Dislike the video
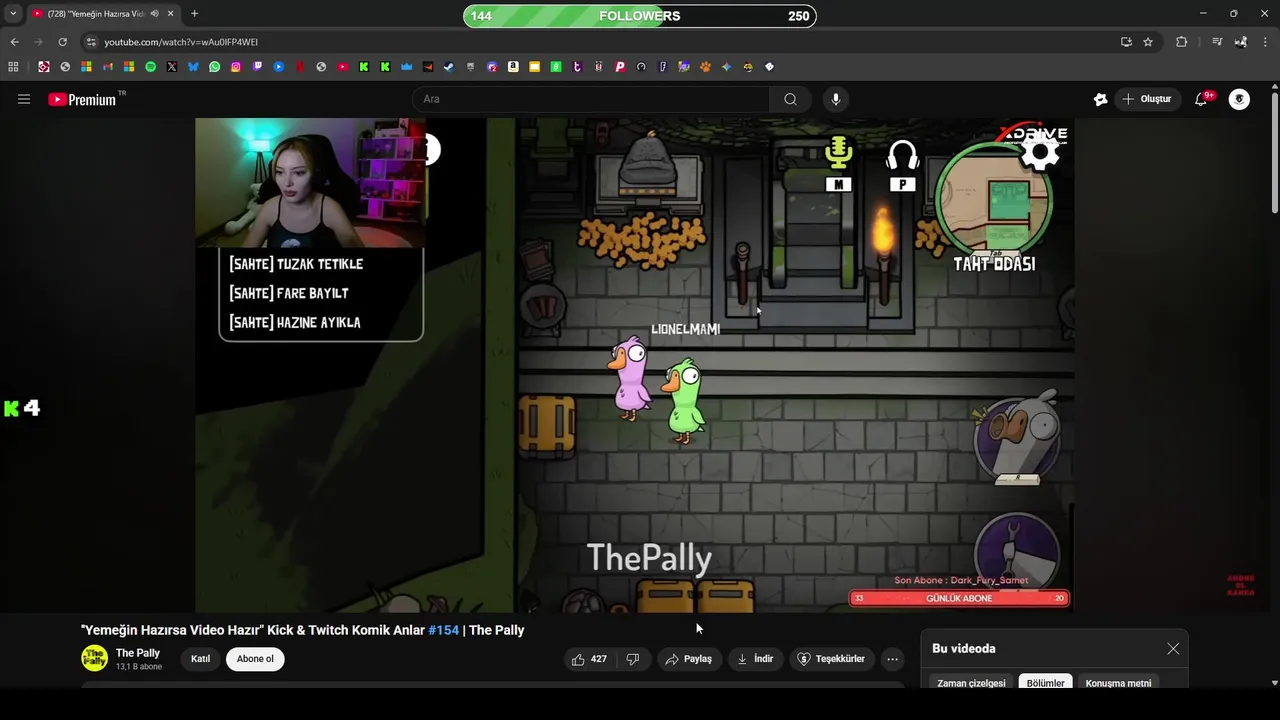Screen dimensions: 1280x720 coord(632,659)
